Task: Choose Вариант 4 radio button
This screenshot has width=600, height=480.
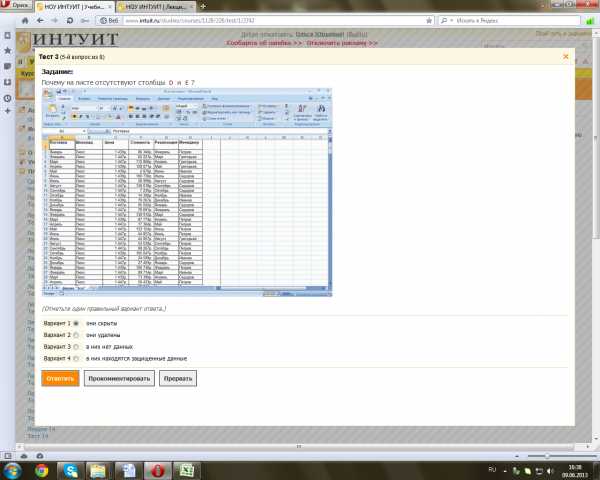Action: pyautogui.click(x=76, y=359)
